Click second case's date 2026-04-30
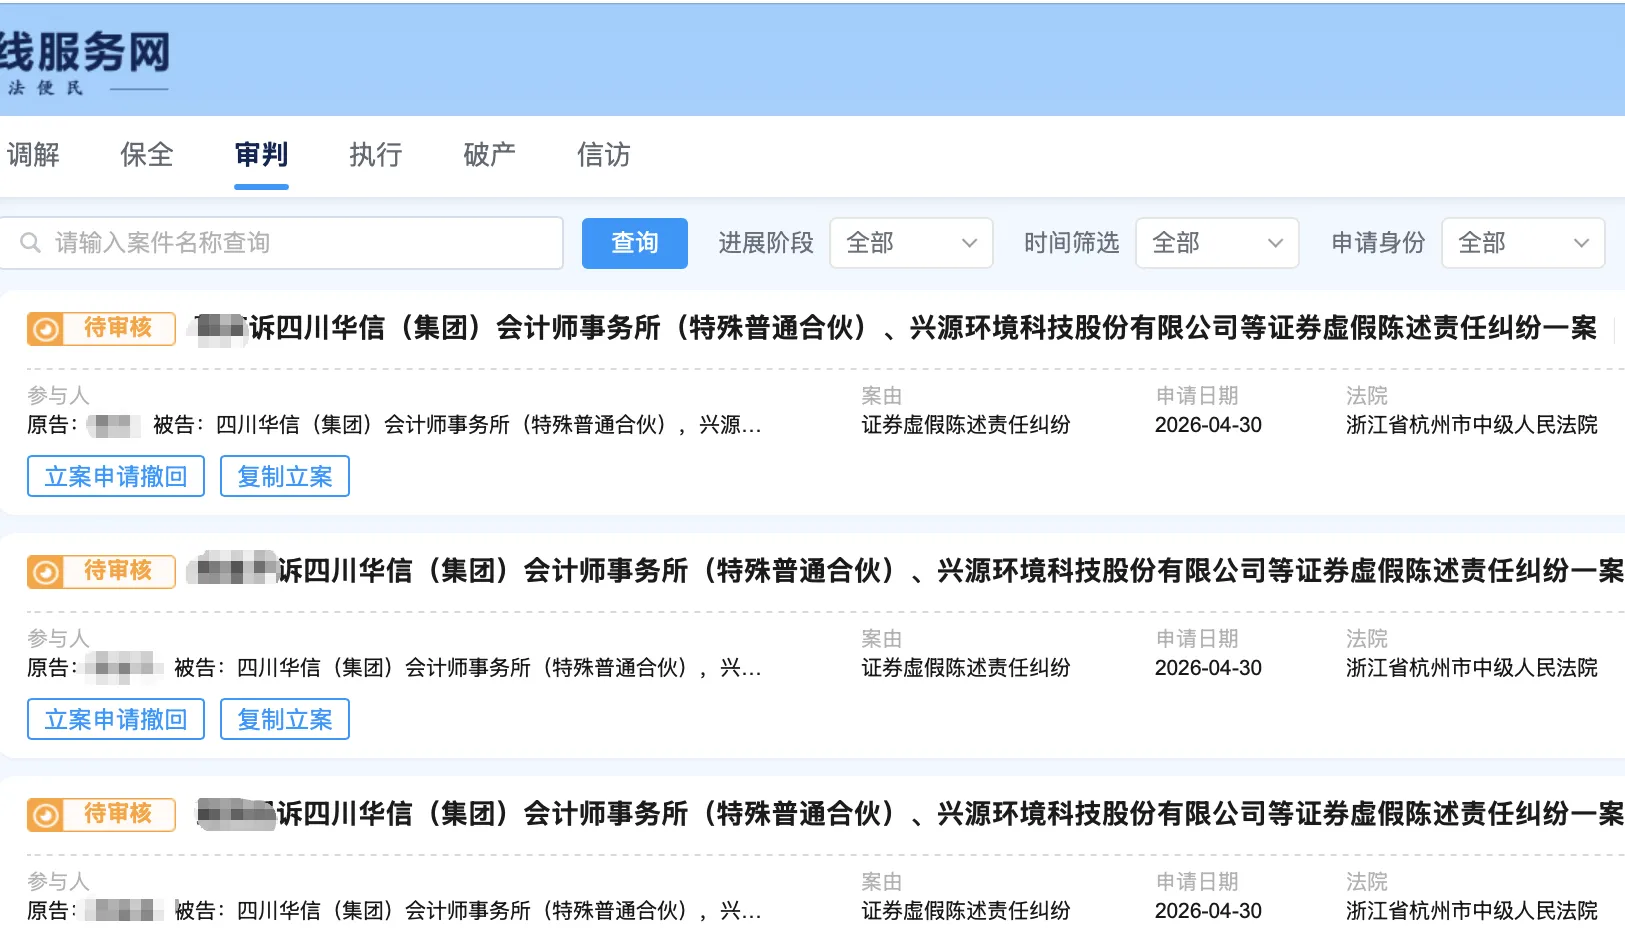 1208,668
